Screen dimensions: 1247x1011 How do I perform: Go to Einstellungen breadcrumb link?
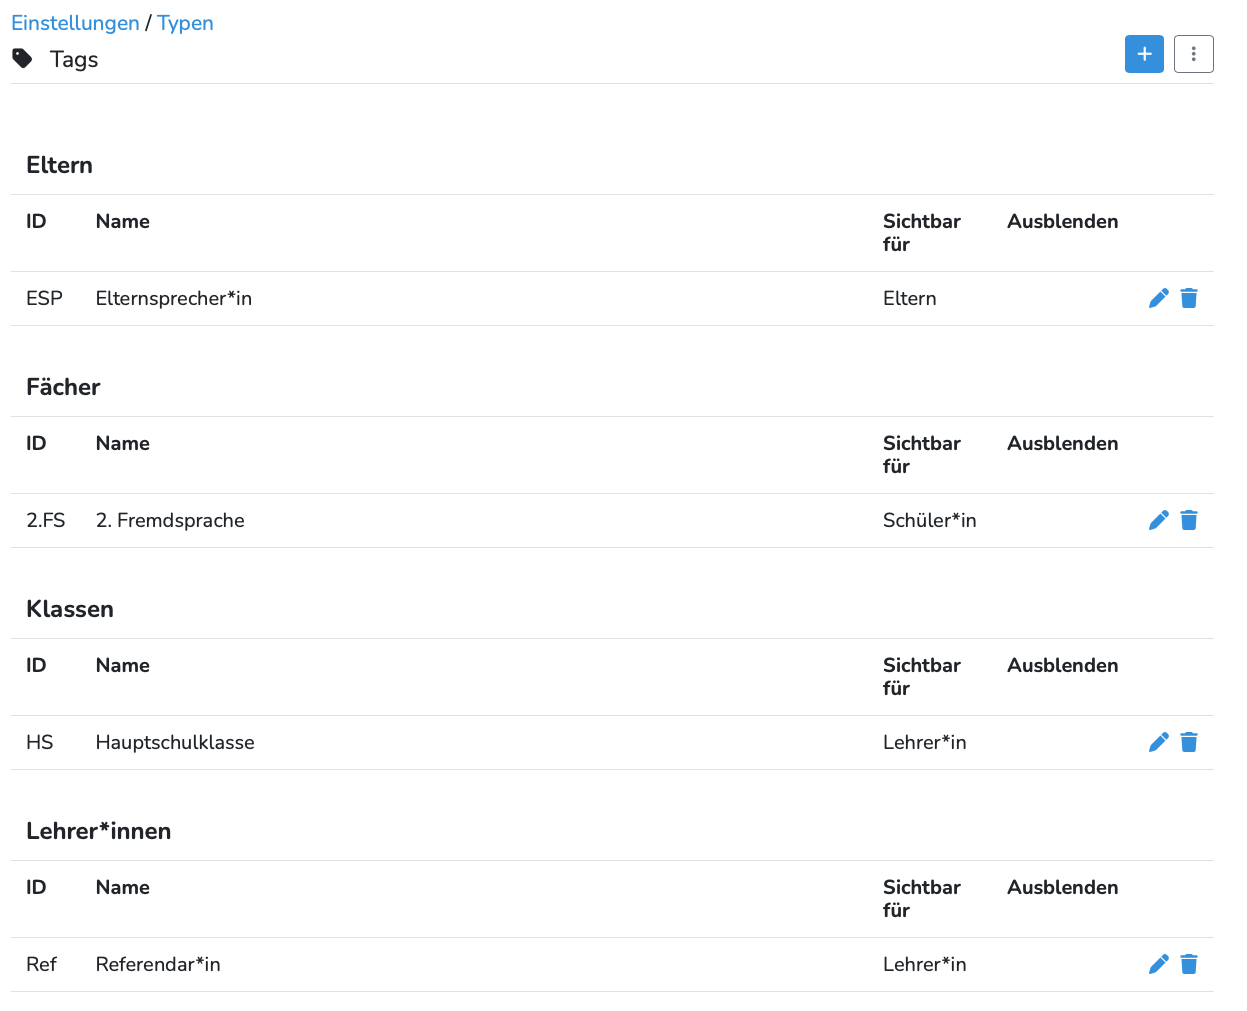click(x=75, y=23)
